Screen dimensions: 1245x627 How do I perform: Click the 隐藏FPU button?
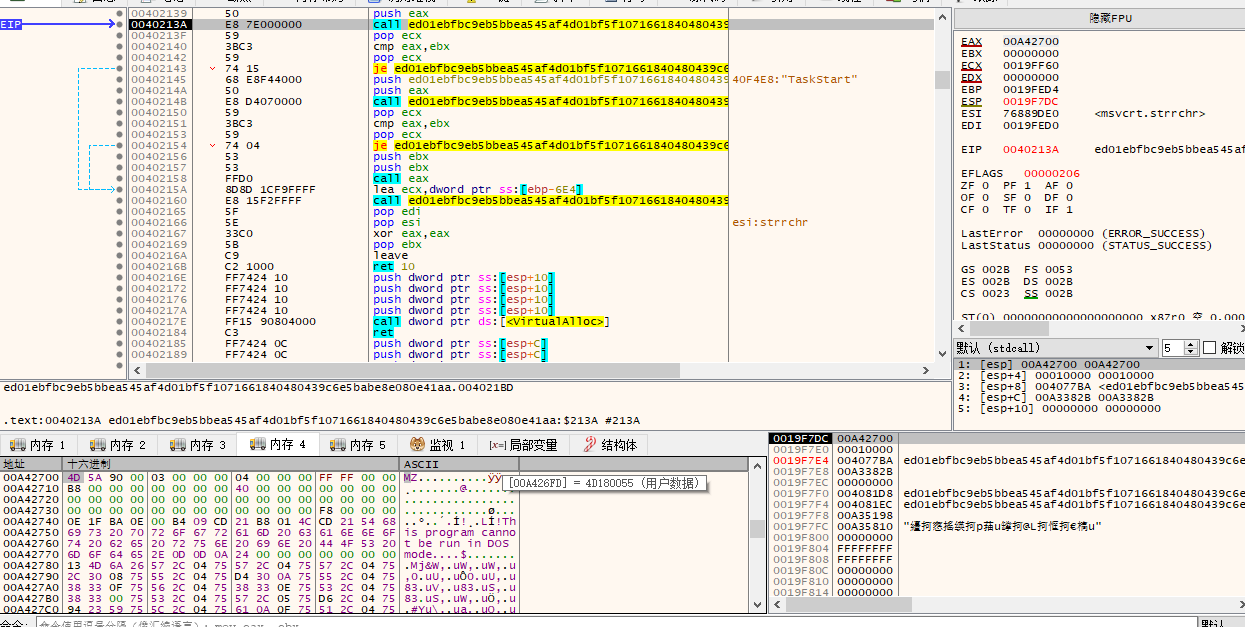[x=1099, y=19]
